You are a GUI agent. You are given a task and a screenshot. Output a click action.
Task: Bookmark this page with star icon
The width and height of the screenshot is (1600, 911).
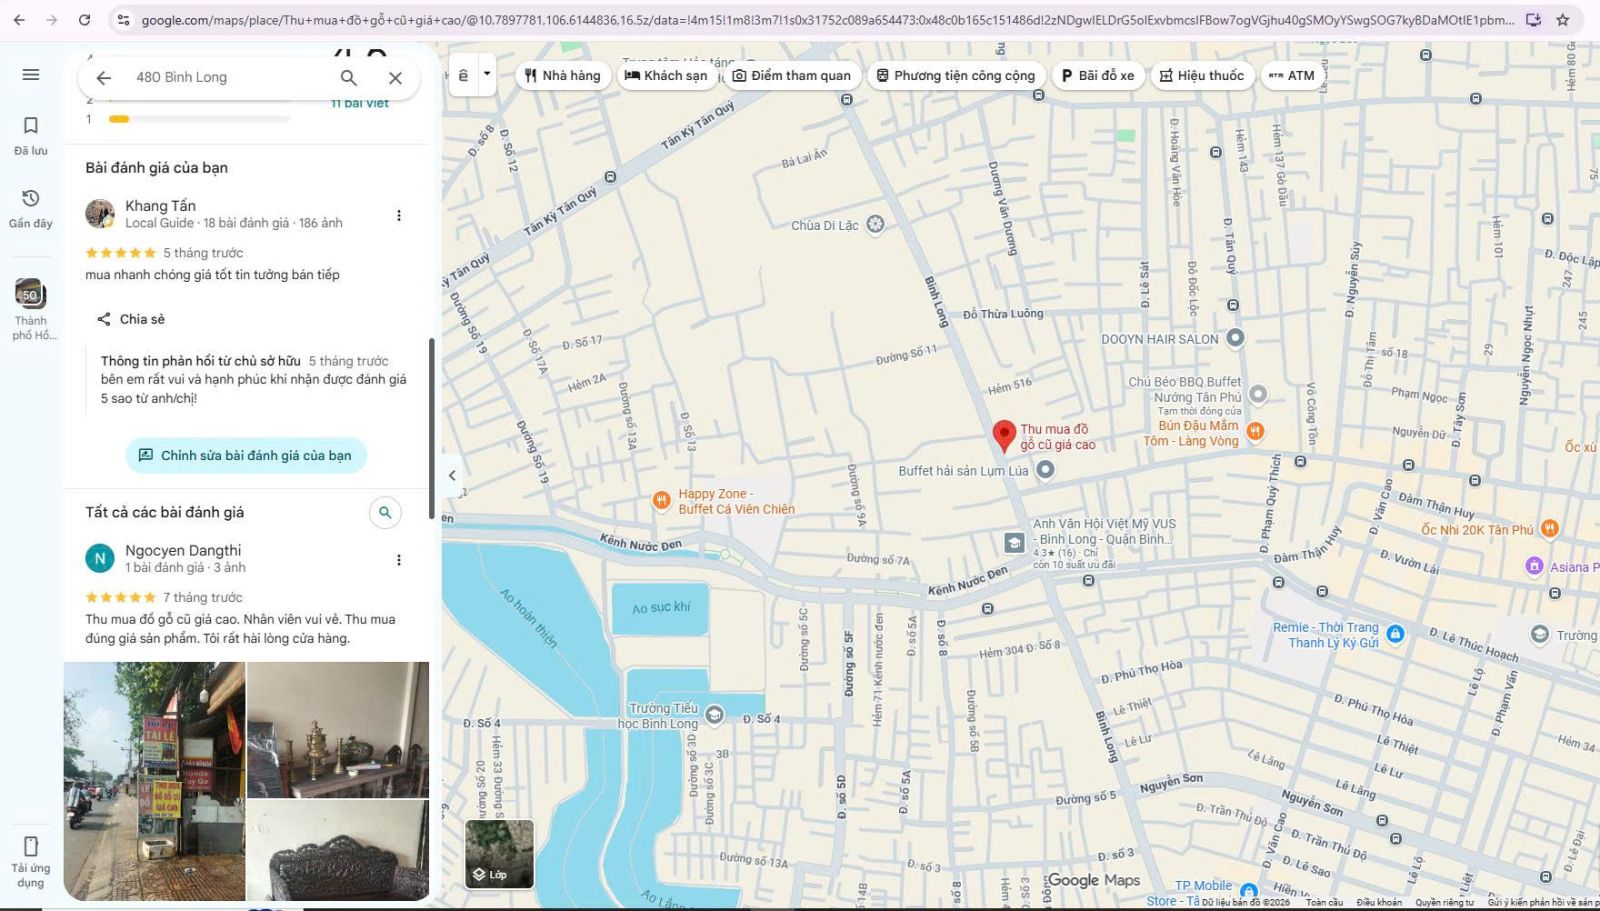(1563, 19)
